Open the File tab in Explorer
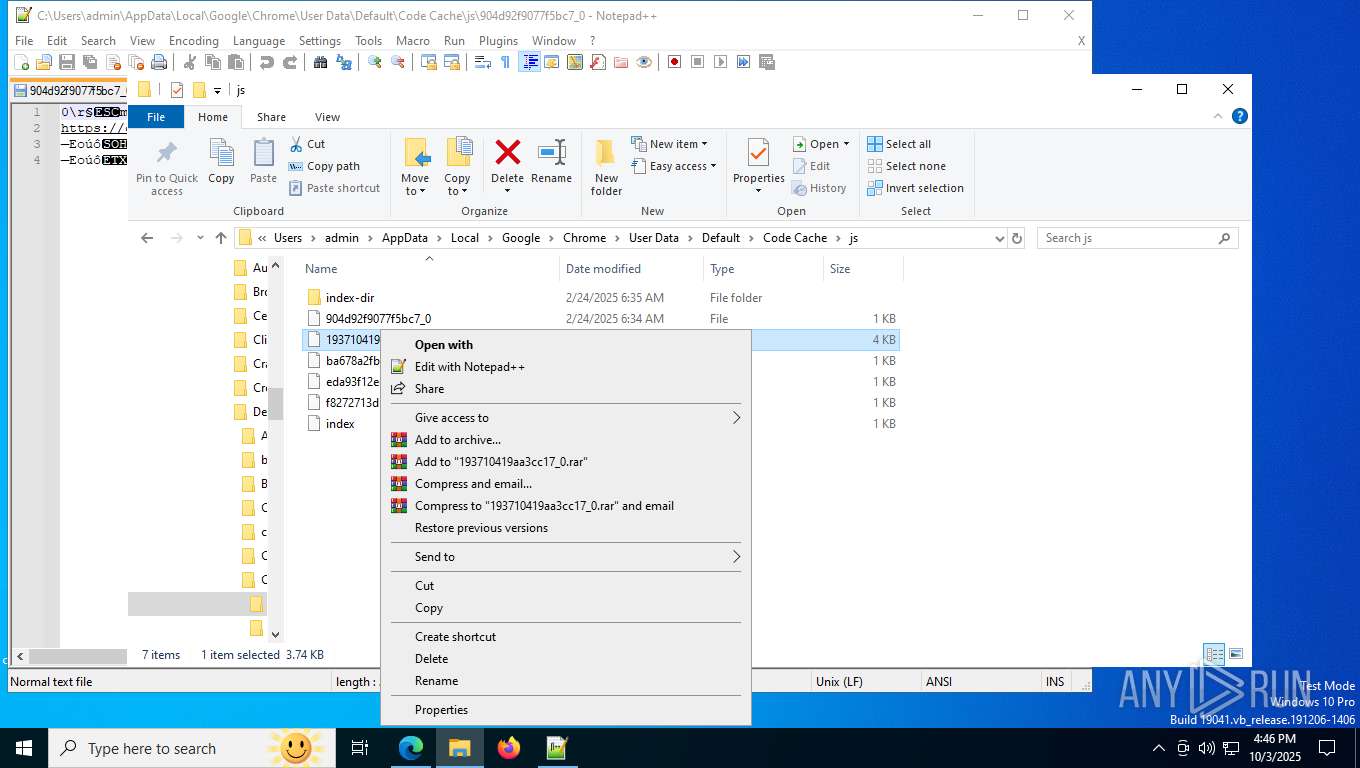1360x768 pixels. [156, 117]
